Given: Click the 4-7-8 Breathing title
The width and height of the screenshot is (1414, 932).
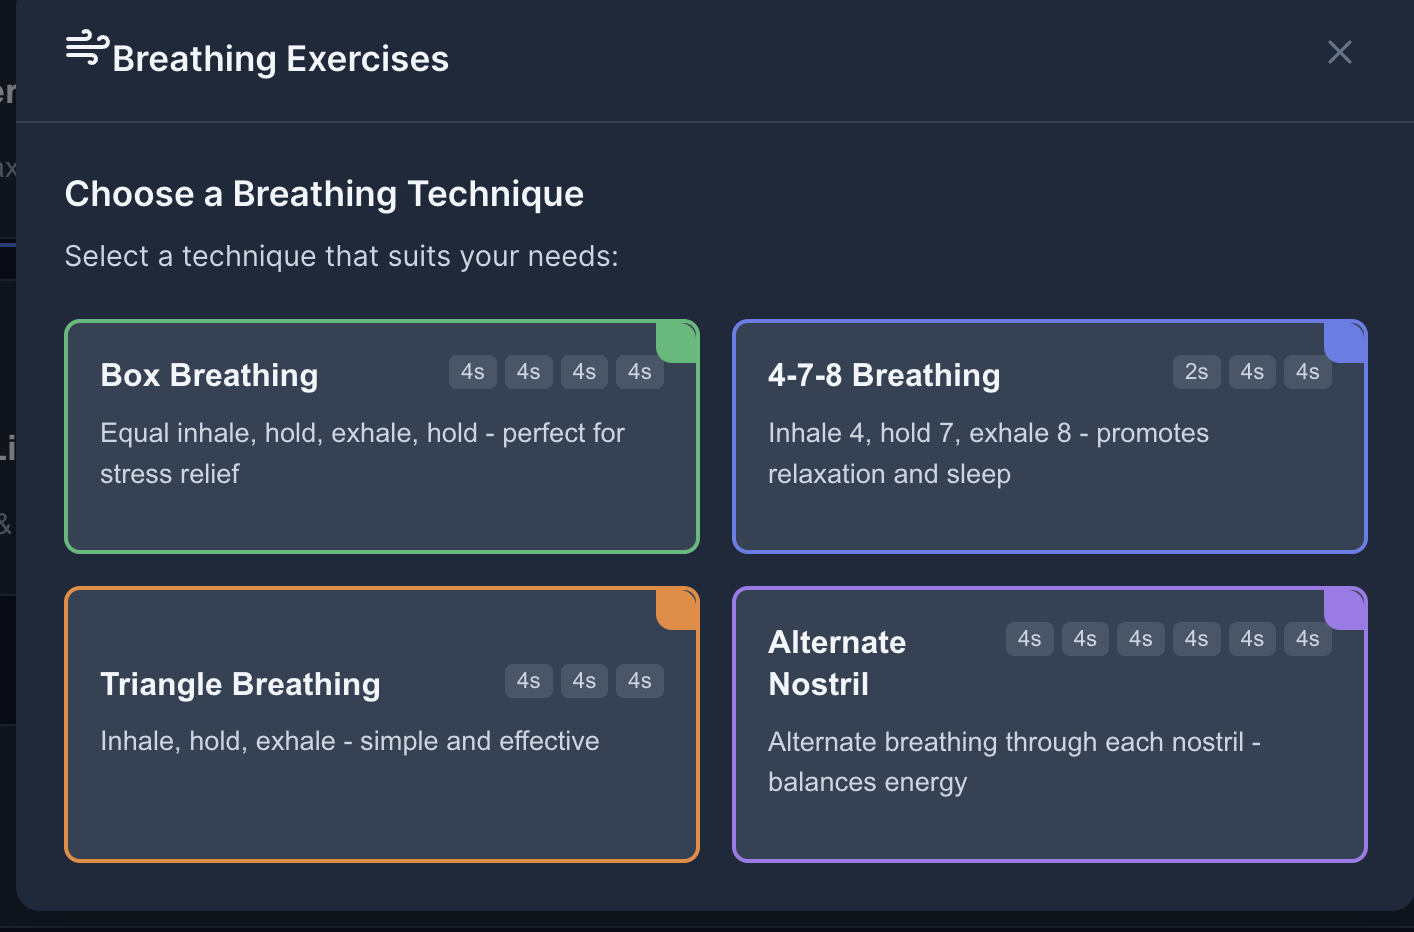Looking at the screenshot, I should [x=883, y=375].
